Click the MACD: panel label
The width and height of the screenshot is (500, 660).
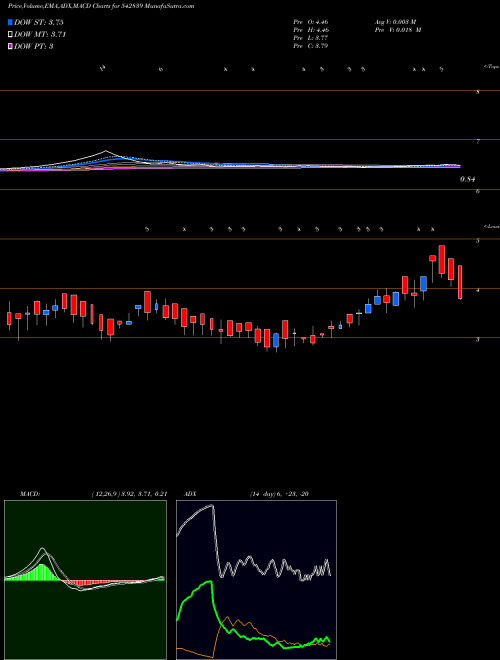tap(30, 494)
